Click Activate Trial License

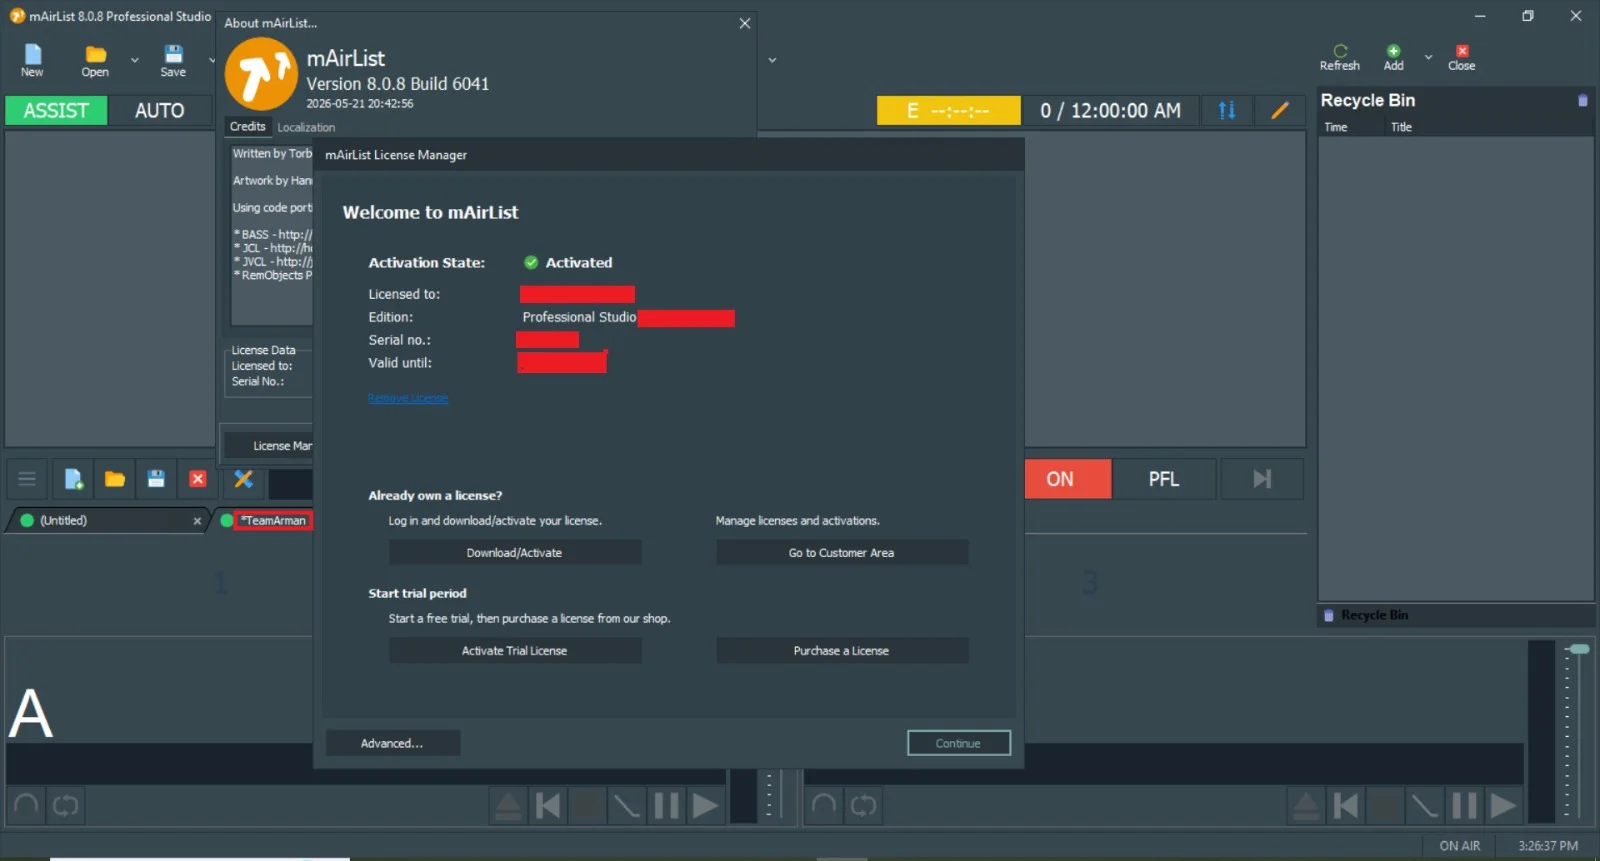pyautogui.click(x=515, y=651)
